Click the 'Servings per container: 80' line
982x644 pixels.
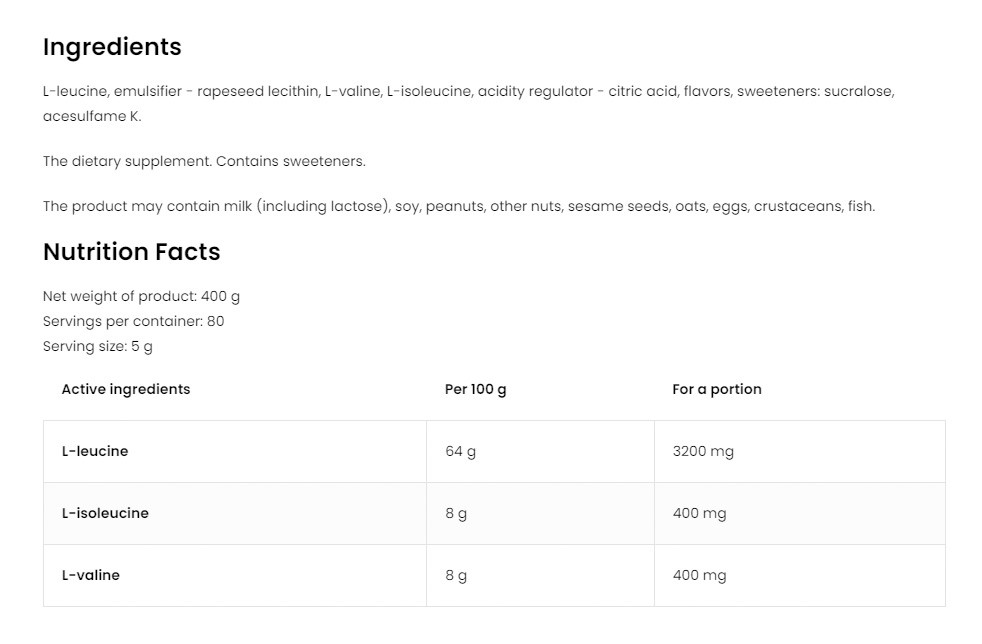click(x=133, y=321)
